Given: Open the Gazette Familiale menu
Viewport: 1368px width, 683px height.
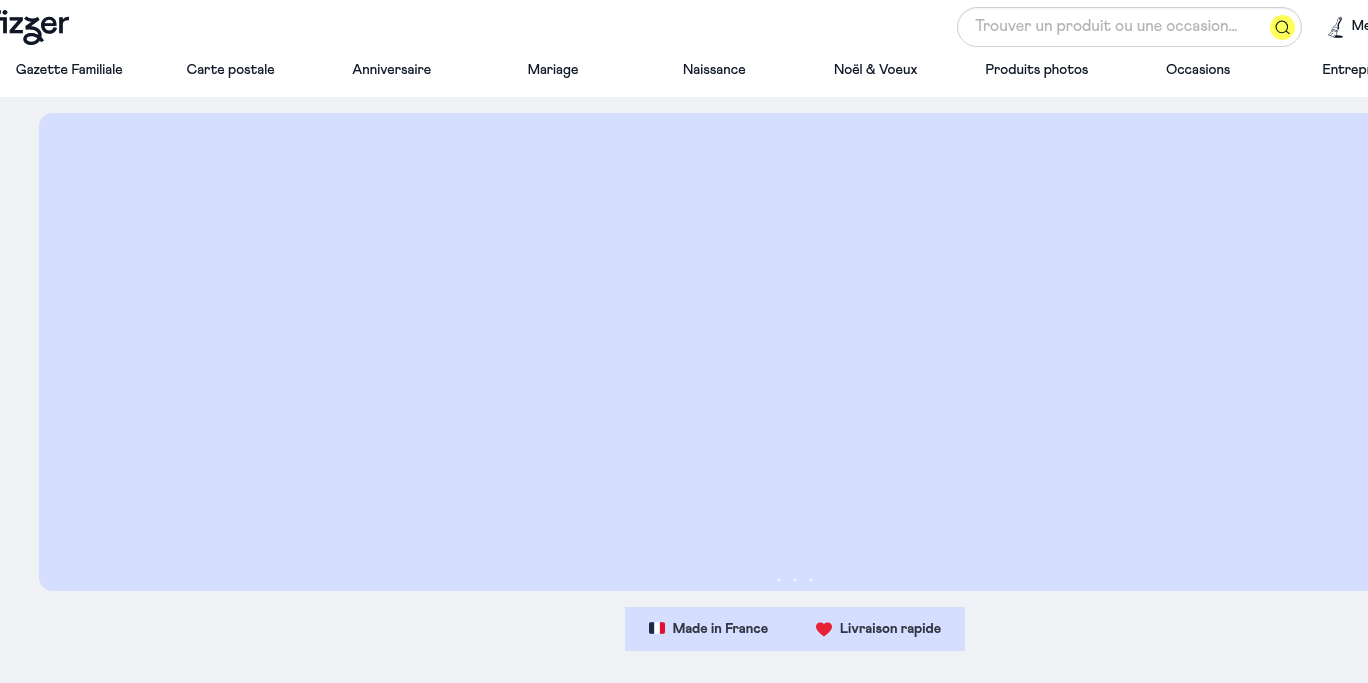Looking at the screenshot, I should pos(69,70).
